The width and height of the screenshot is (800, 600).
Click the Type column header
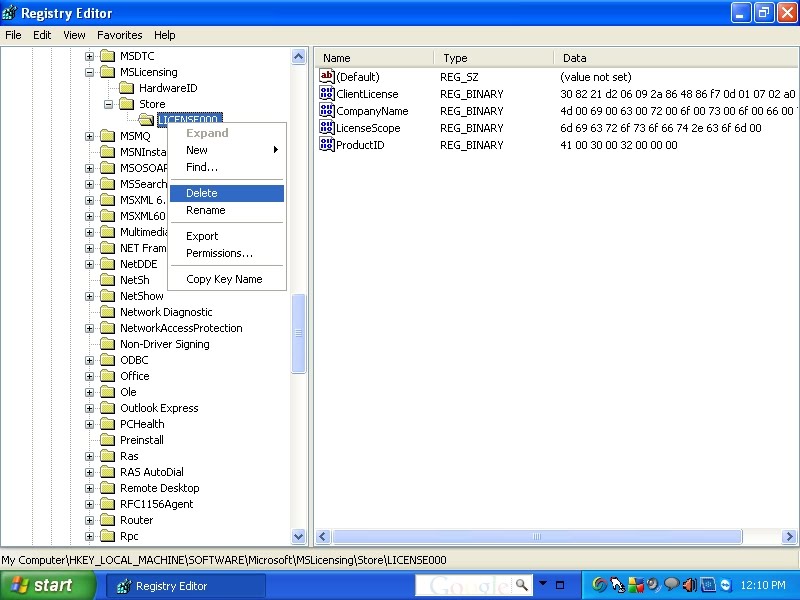[494, 58]
